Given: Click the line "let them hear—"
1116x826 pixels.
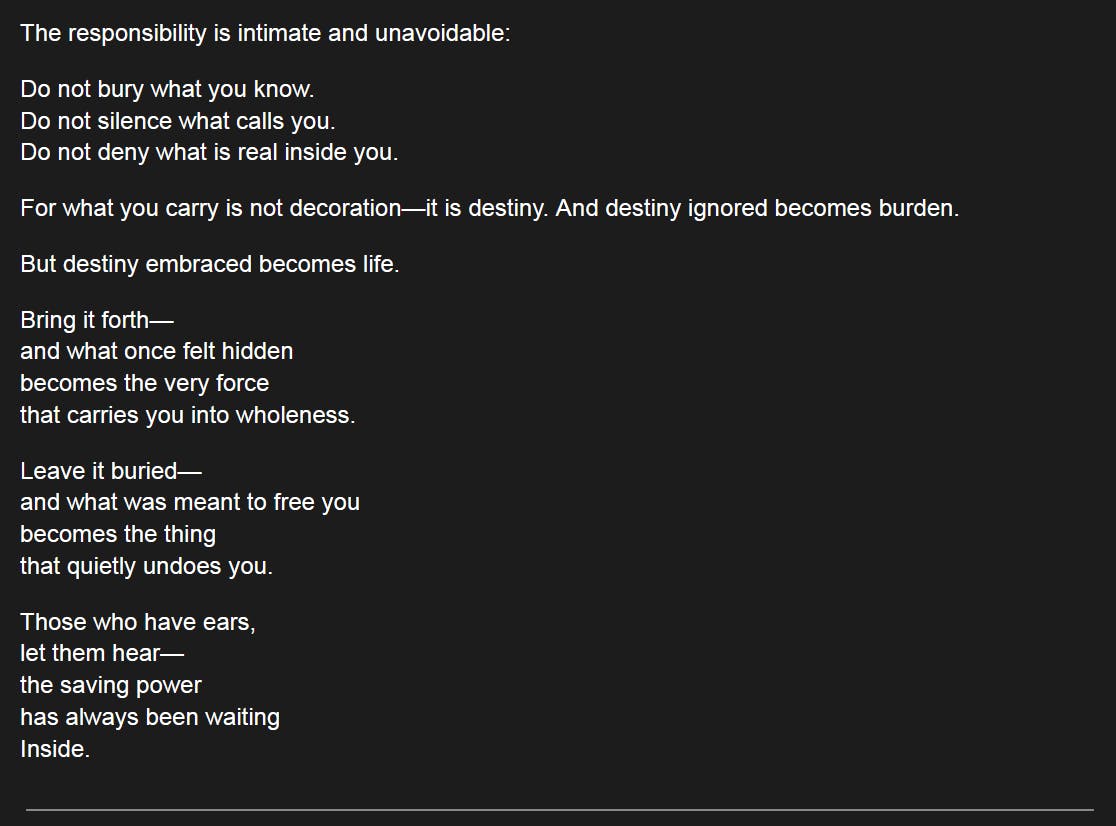Looking at the screenshot, I should (102, 654).
